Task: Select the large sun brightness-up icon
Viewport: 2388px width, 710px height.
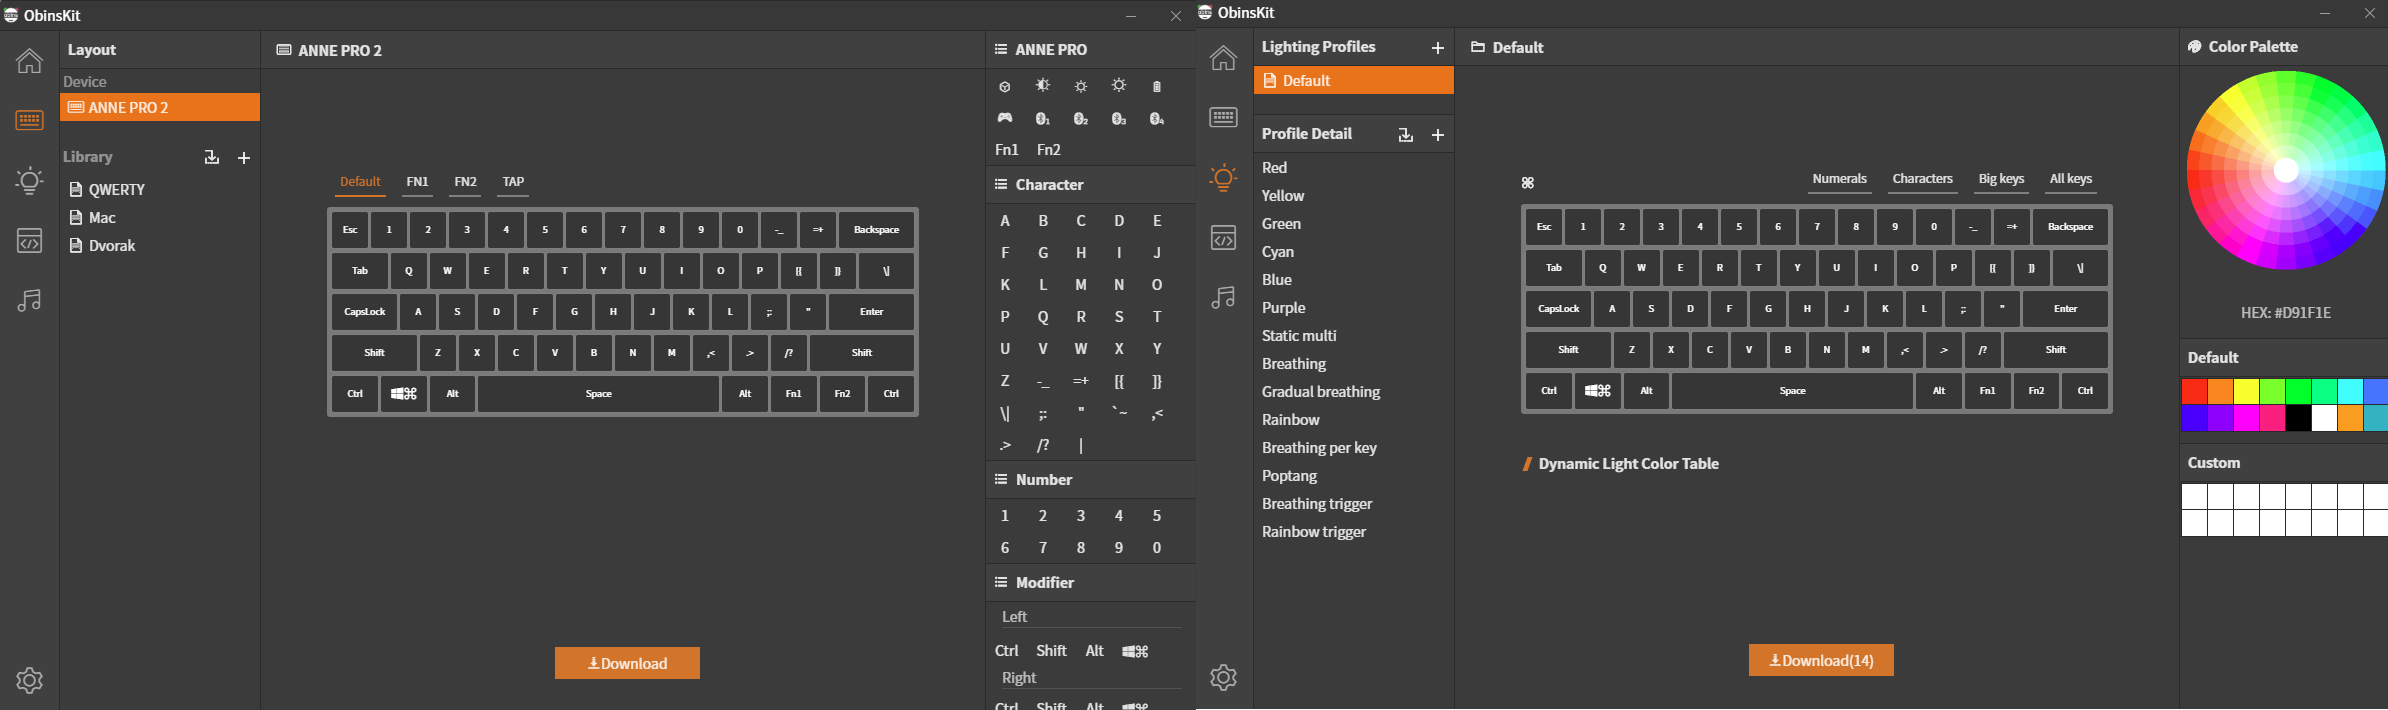Action: pos(1119,86)
